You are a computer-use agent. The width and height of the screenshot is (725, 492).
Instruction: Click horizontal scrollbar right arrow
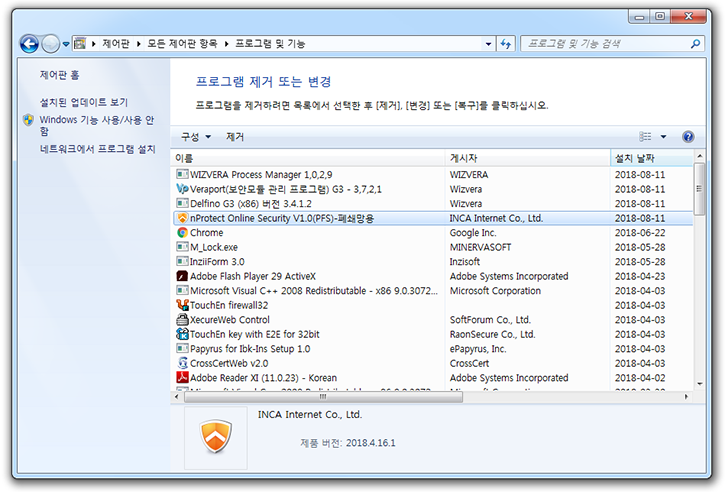[687, 397]
